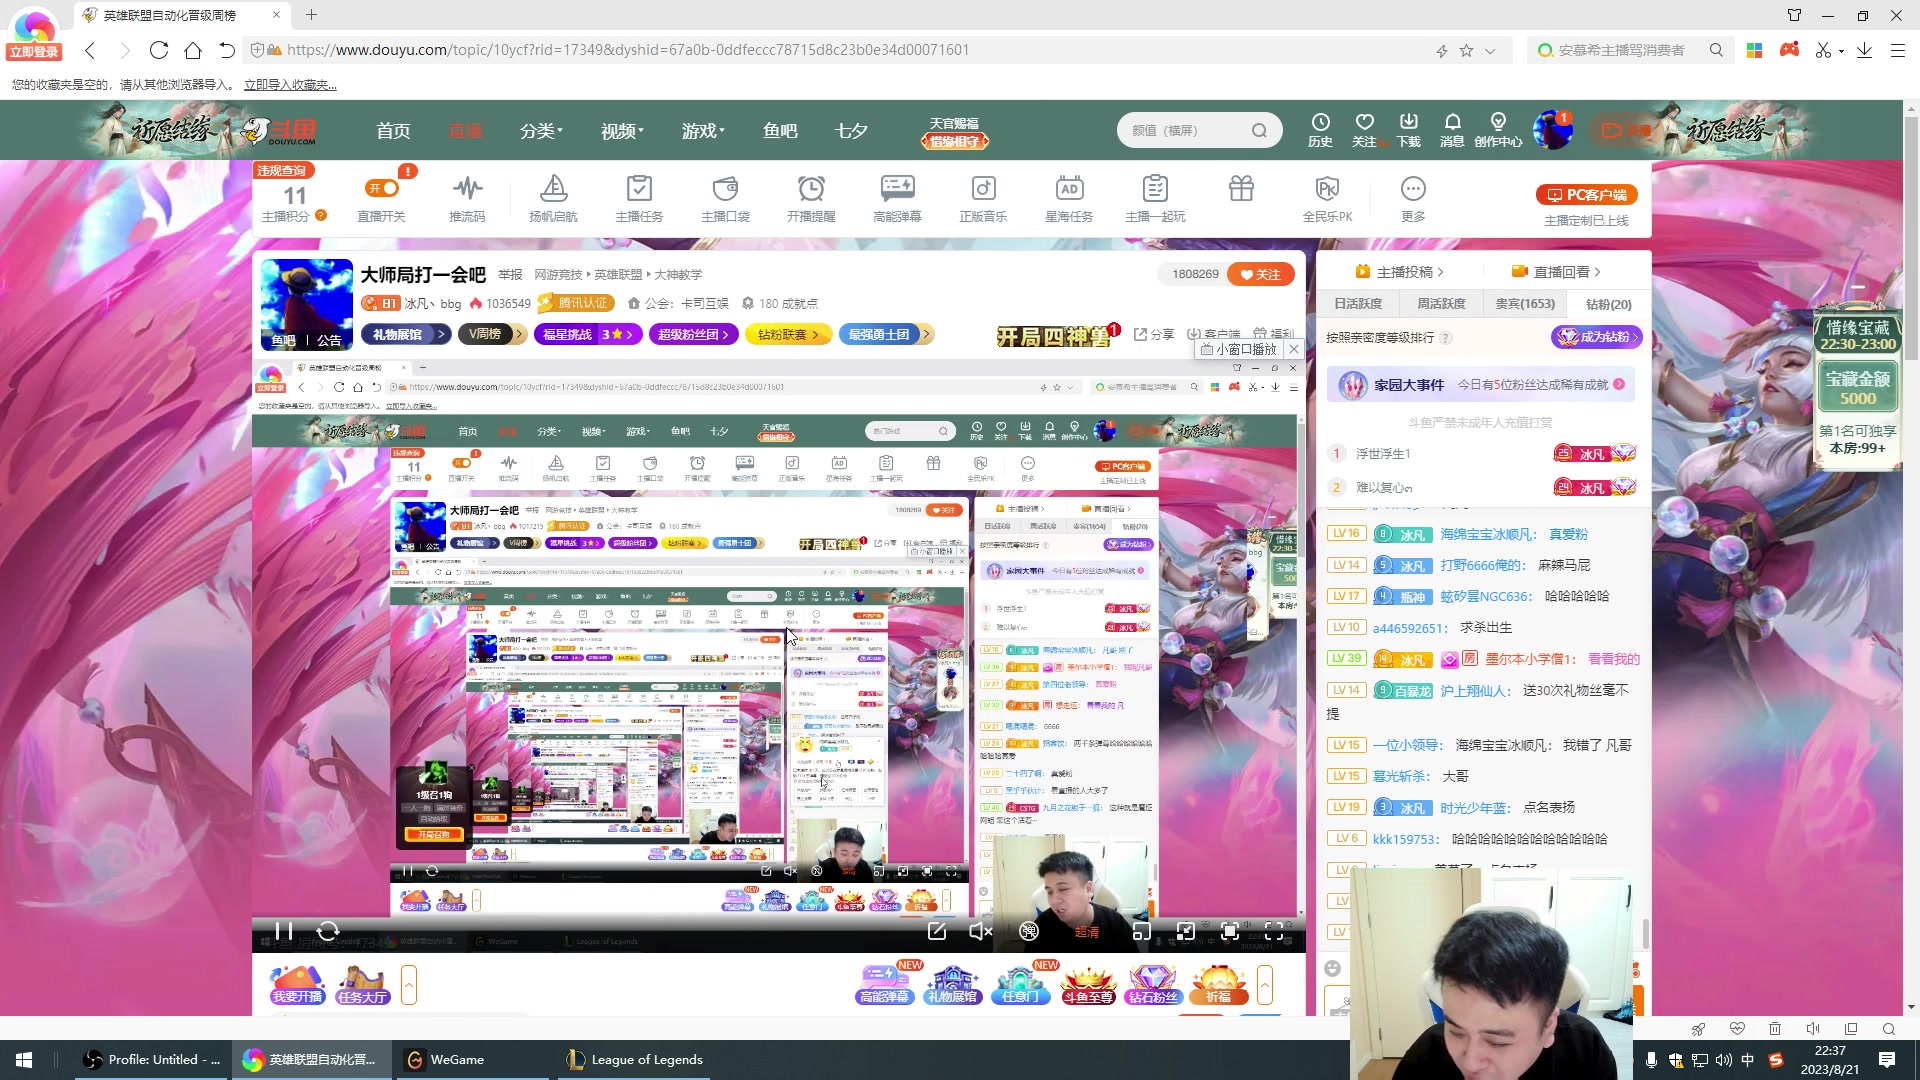1920x1080 pixels.
Task: Go to 首页 in navigation
Action: 393,131
